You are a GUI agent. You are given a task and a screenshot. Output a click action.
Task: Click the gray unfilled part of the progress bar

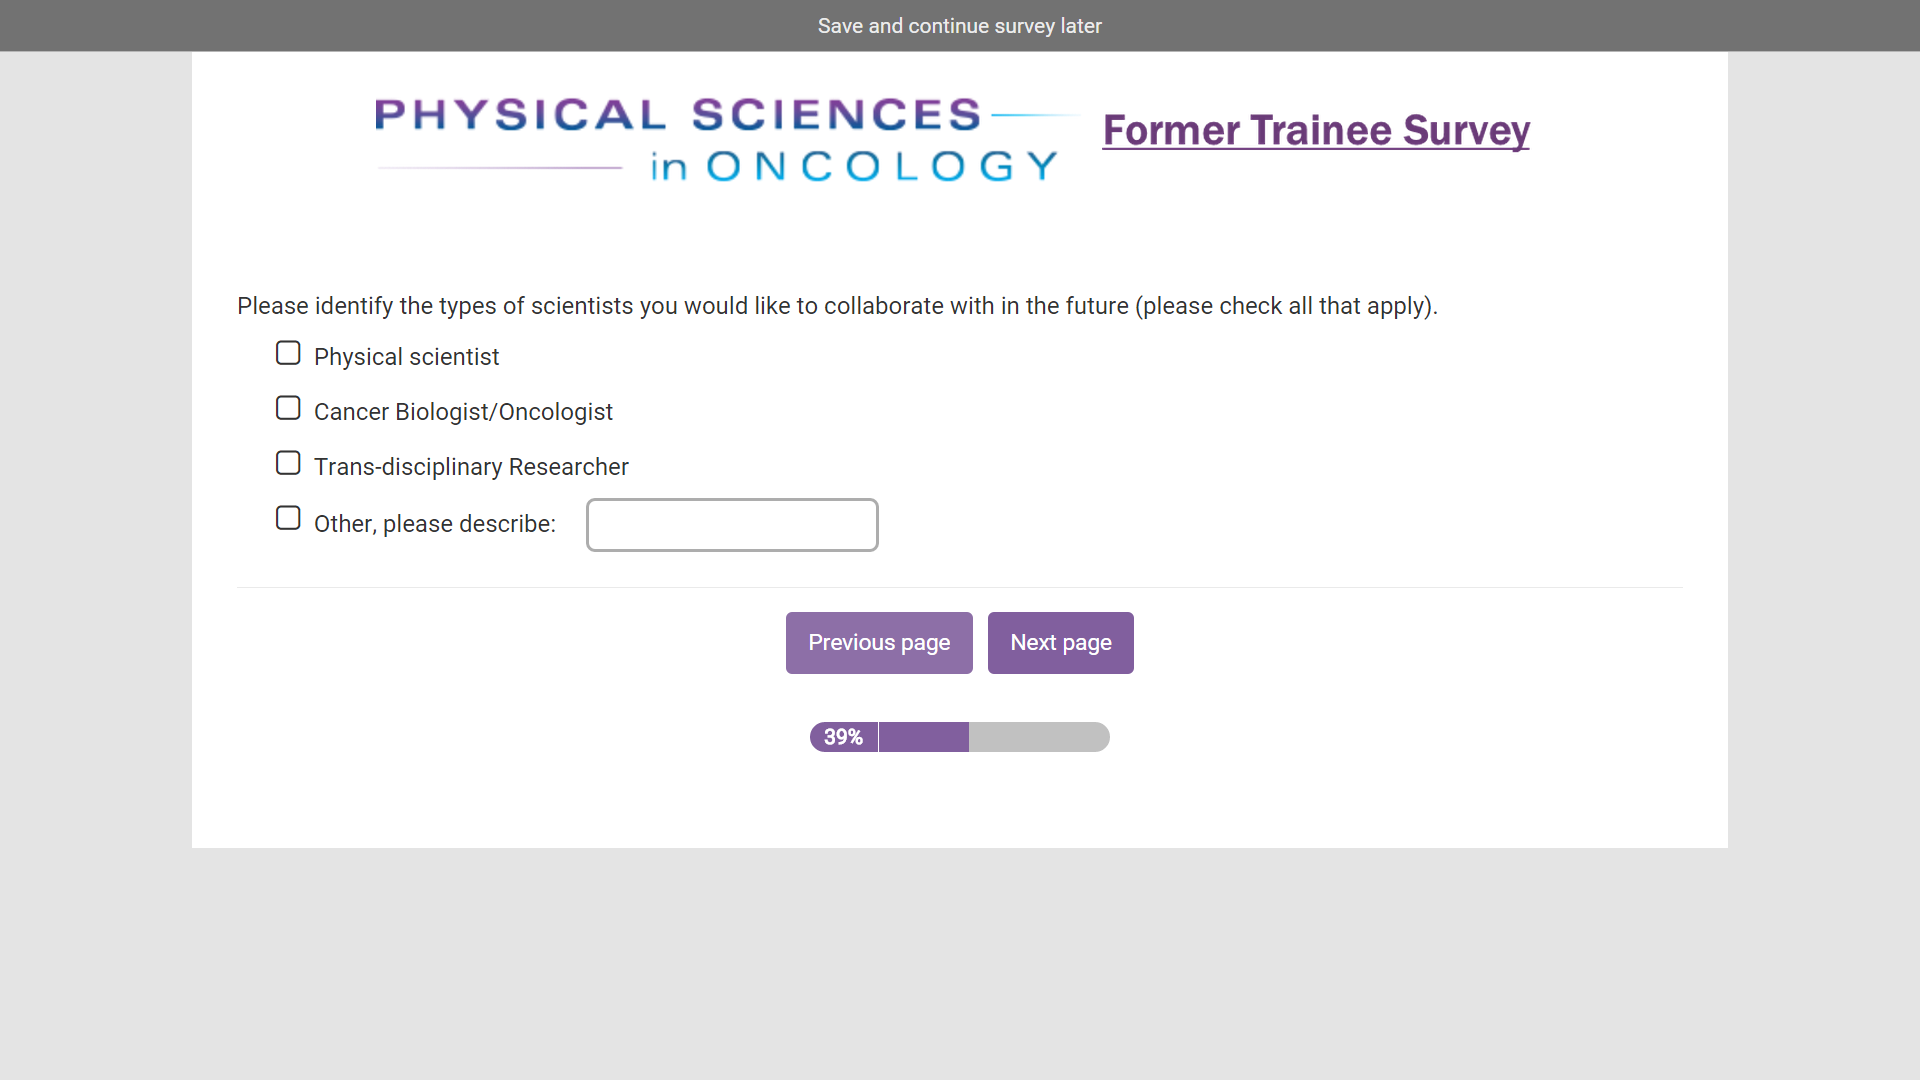(x=1038, y=737)
